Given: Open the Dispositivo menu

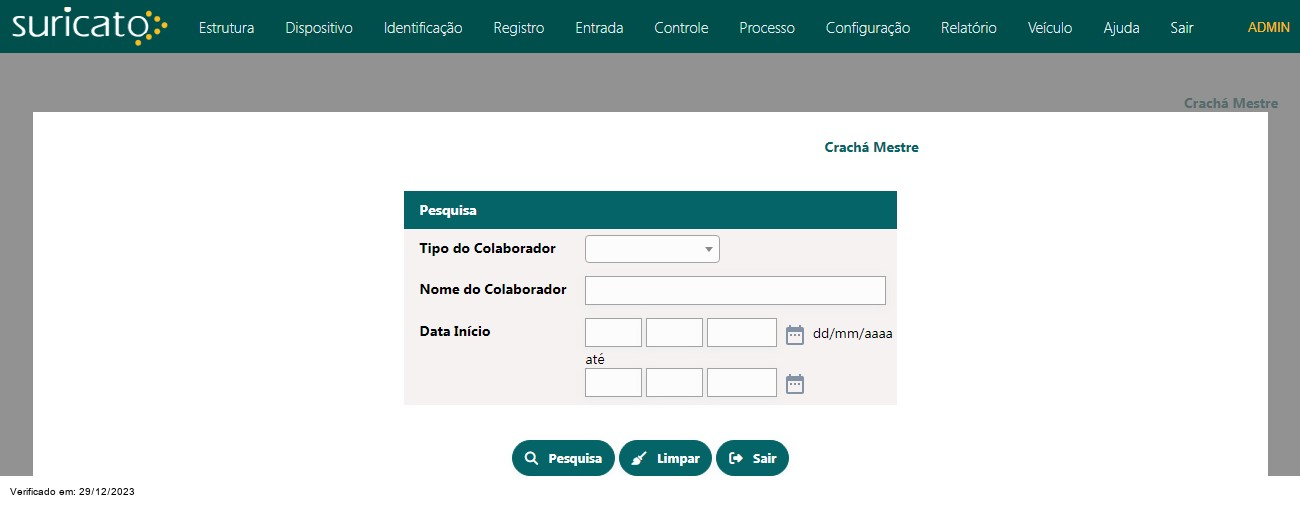Looking at the screenshot, I should coord(319,28).
